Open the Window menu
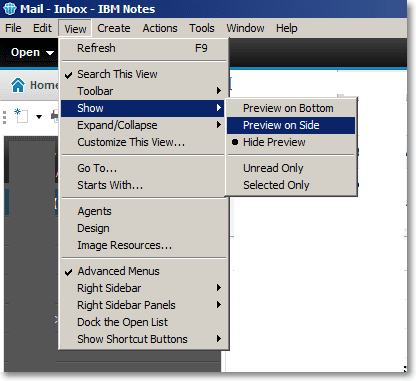Image resolution: width=416 pixels, height=381 pixels. tap(245, 28)
